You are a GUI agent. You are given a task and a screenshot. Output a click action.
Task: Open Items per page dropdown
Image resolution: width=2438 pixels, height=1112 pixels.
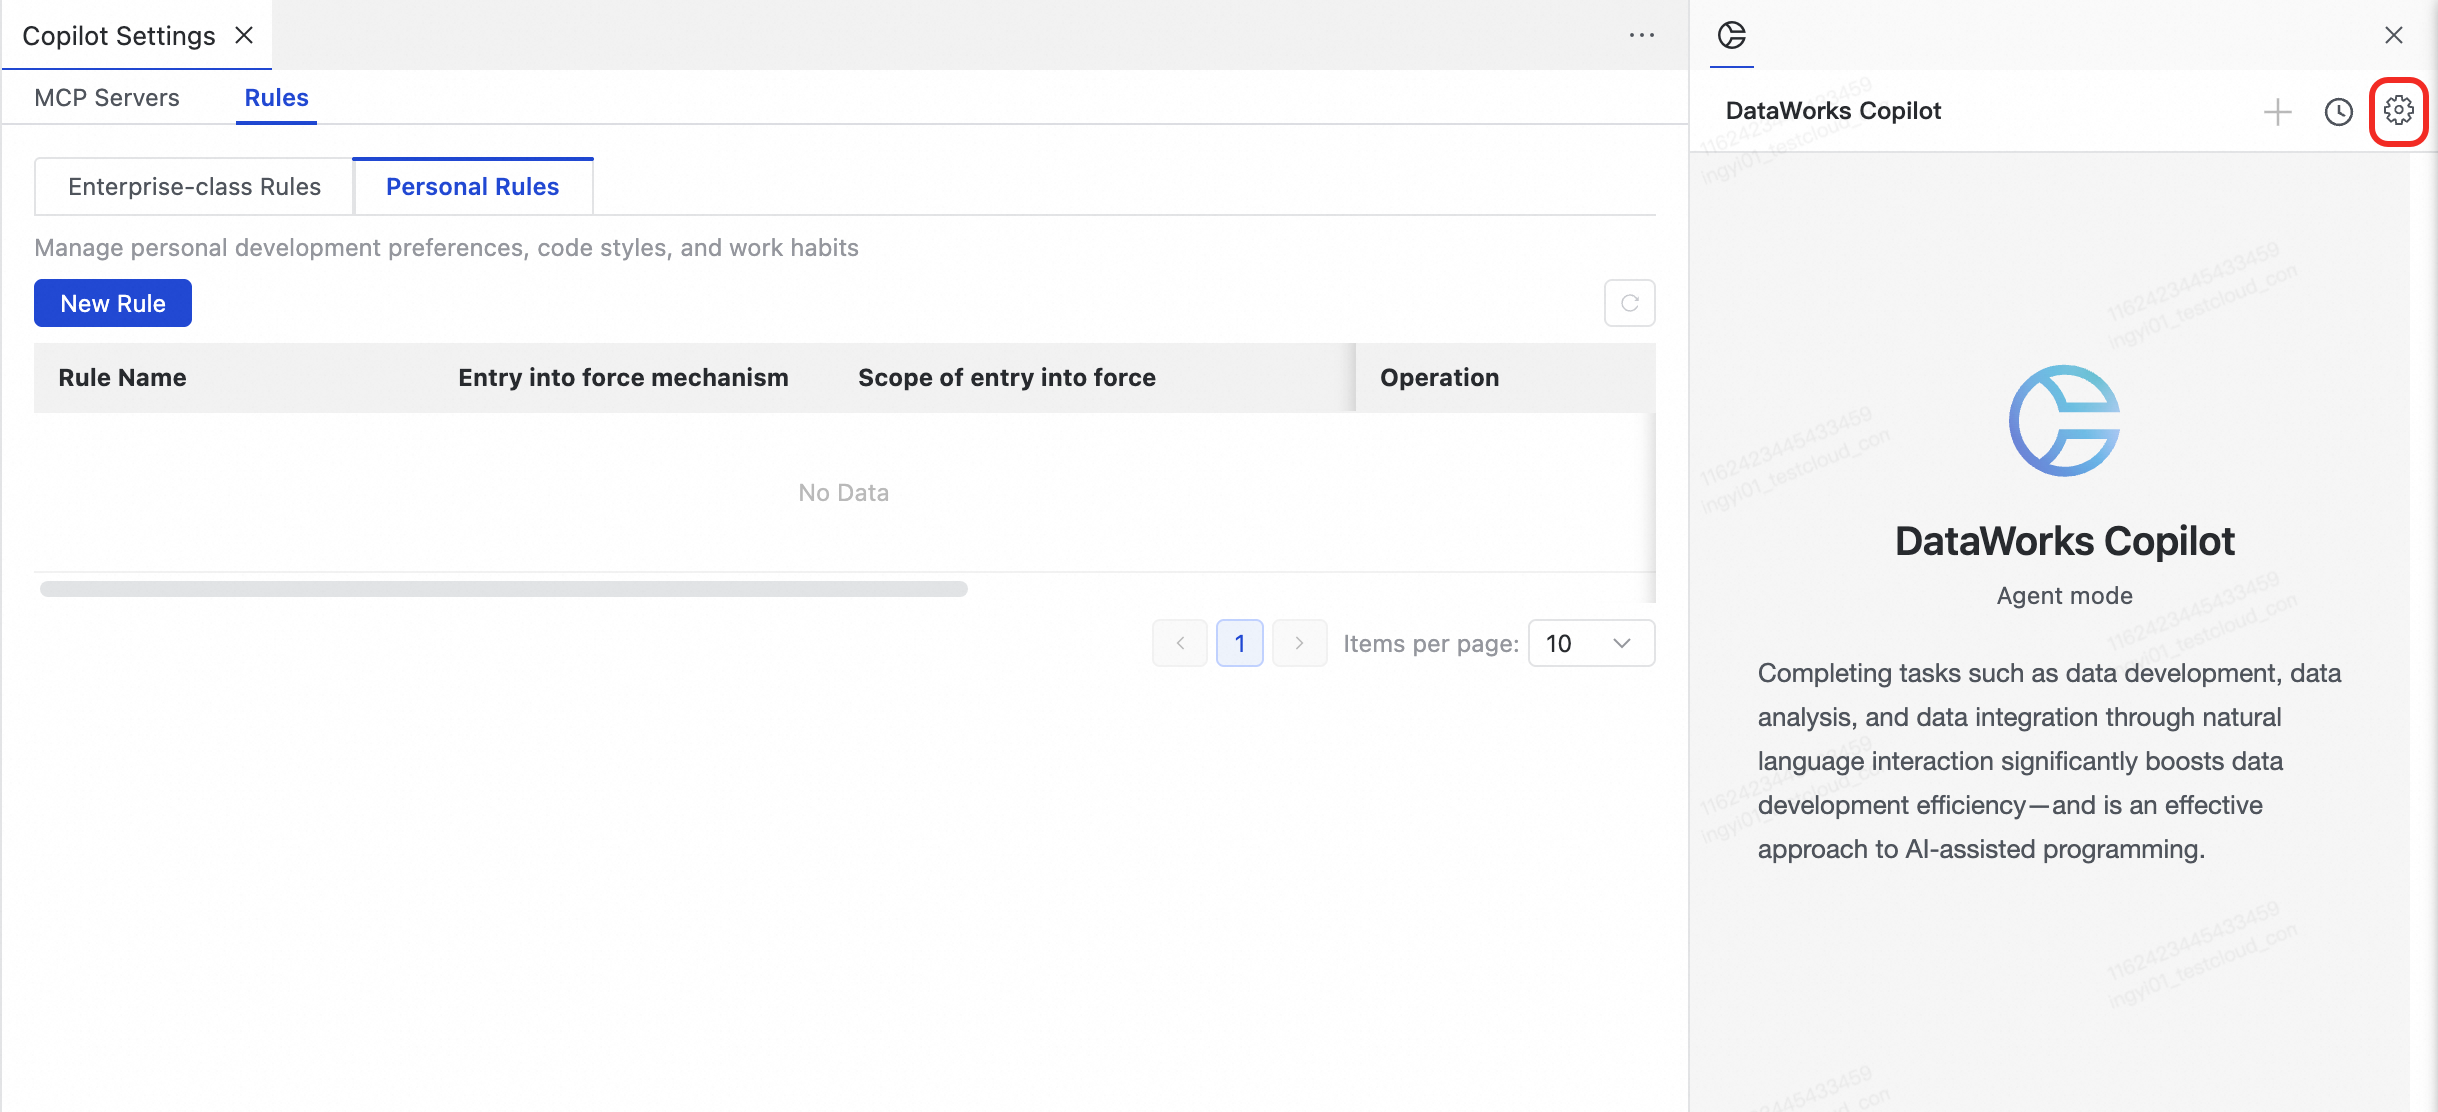pos(1590,643)
